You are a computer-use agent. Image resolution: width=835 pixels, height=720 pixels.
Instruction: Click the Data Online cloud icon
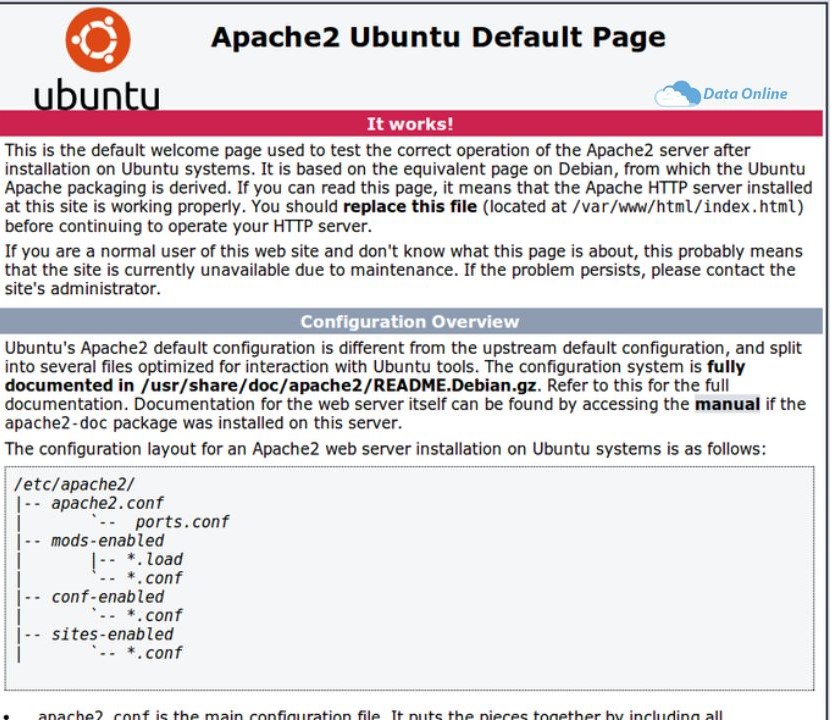[x=677, y=94]
